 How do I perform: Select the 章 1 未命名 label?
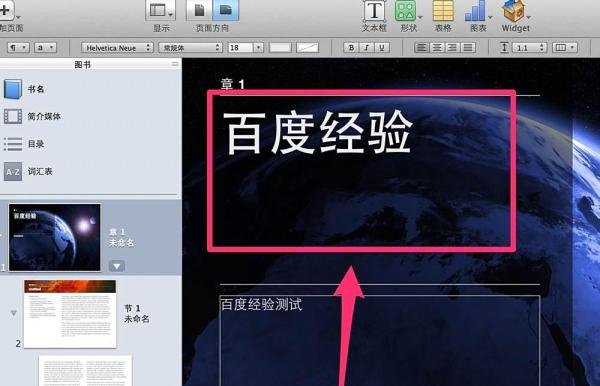[121, 237]
